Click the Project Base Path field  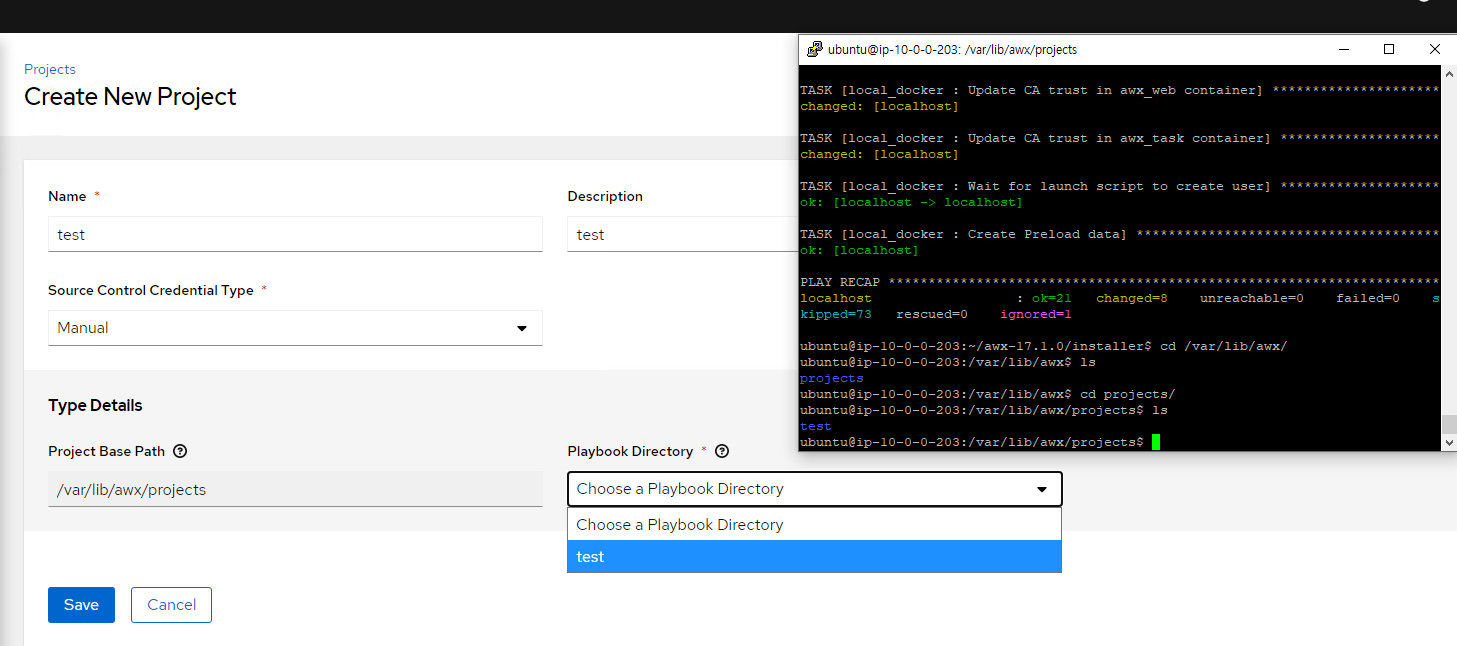pos(295,489)
